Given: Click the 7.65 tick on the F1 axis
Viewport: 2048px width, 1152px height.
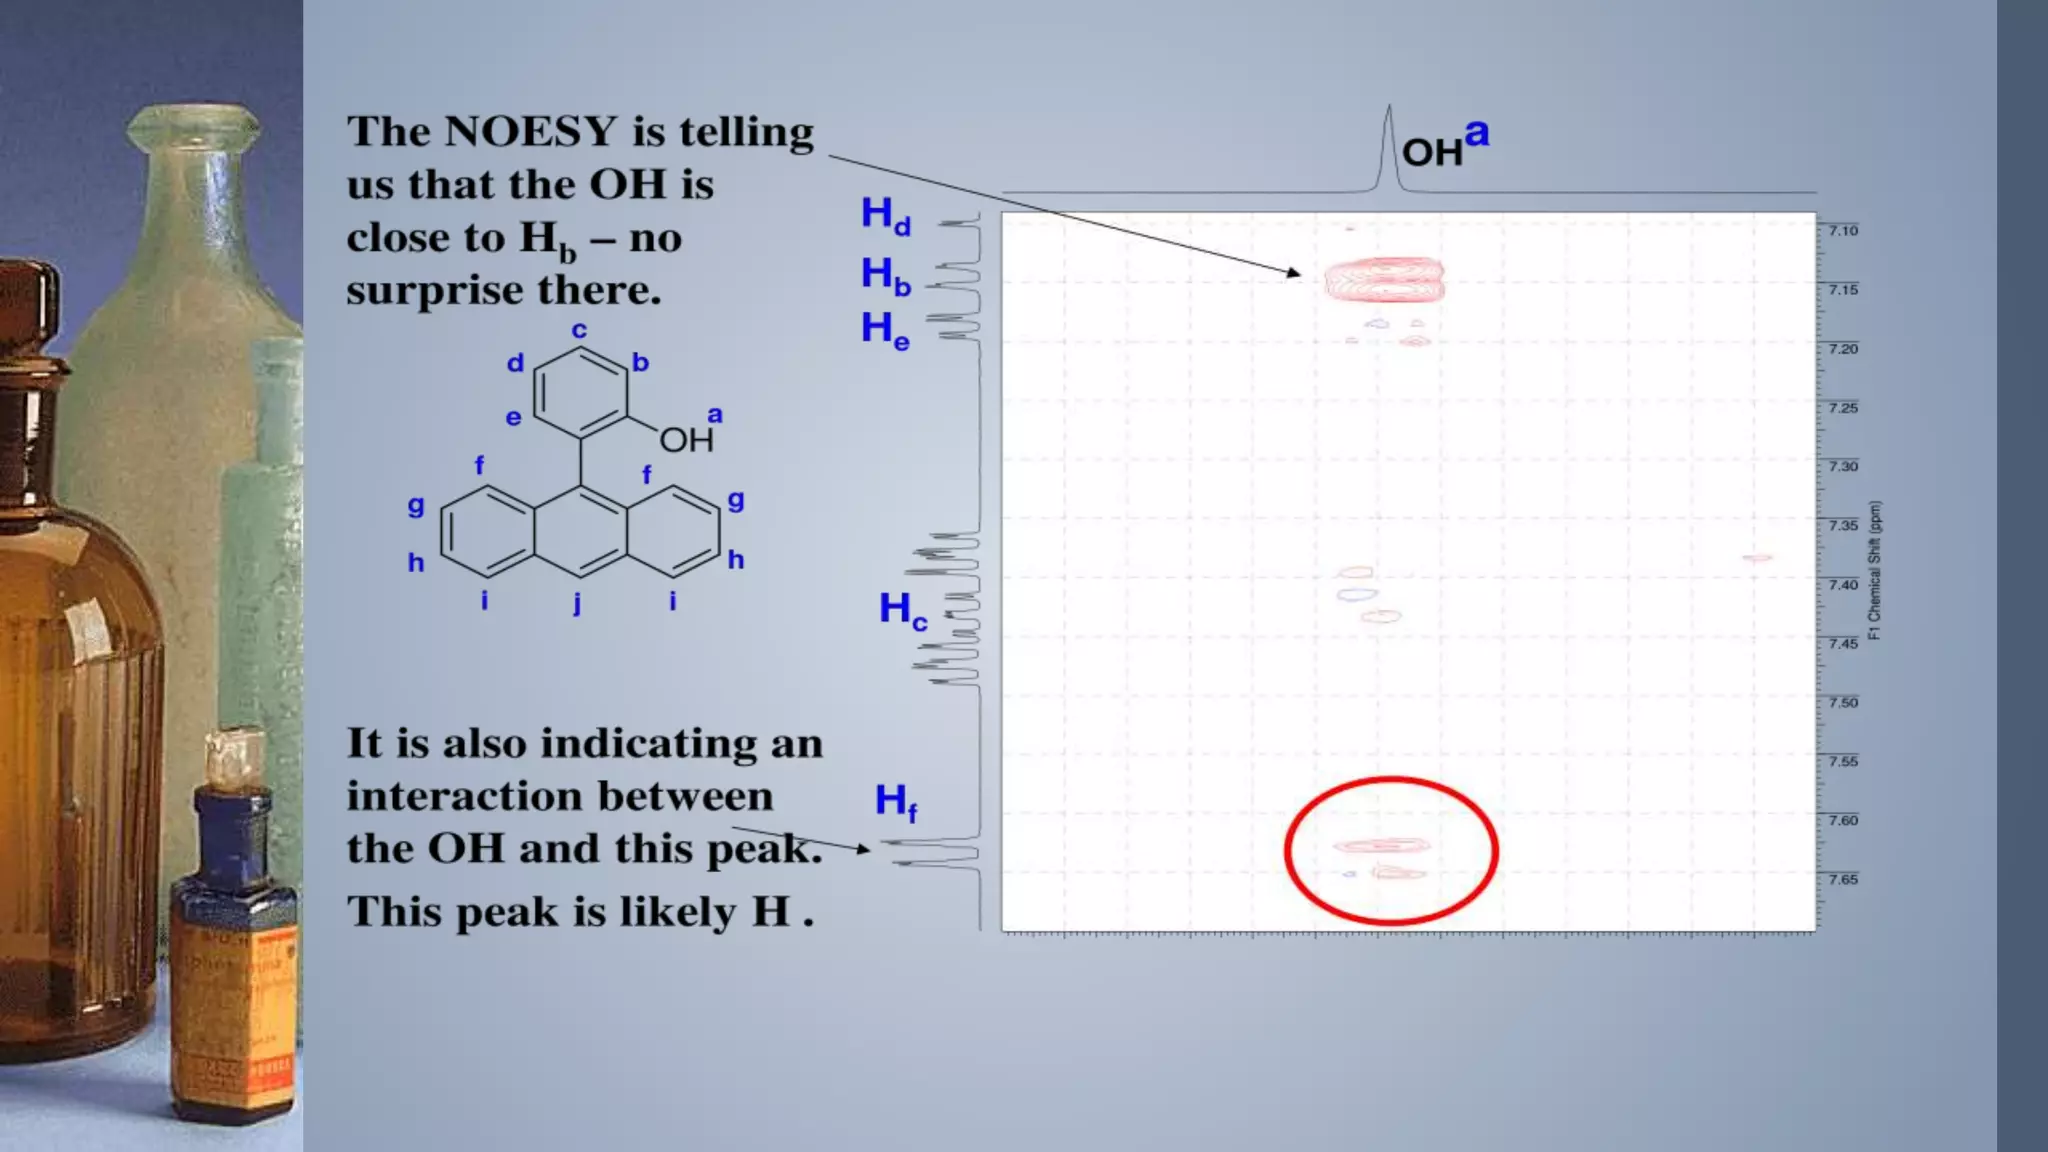Looking at the screenshot, I should tap(1843, 880).
